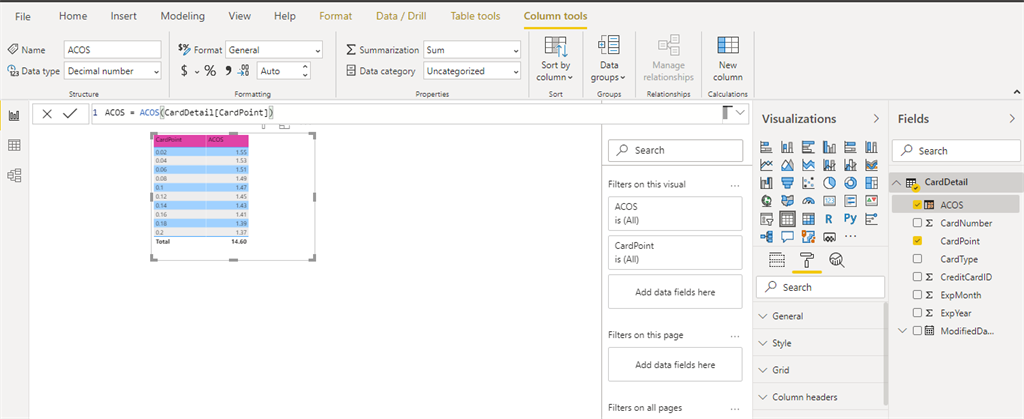Screen dimensions: 1024x419
Task: Select the treemap visual
Action: pos(871,183)
